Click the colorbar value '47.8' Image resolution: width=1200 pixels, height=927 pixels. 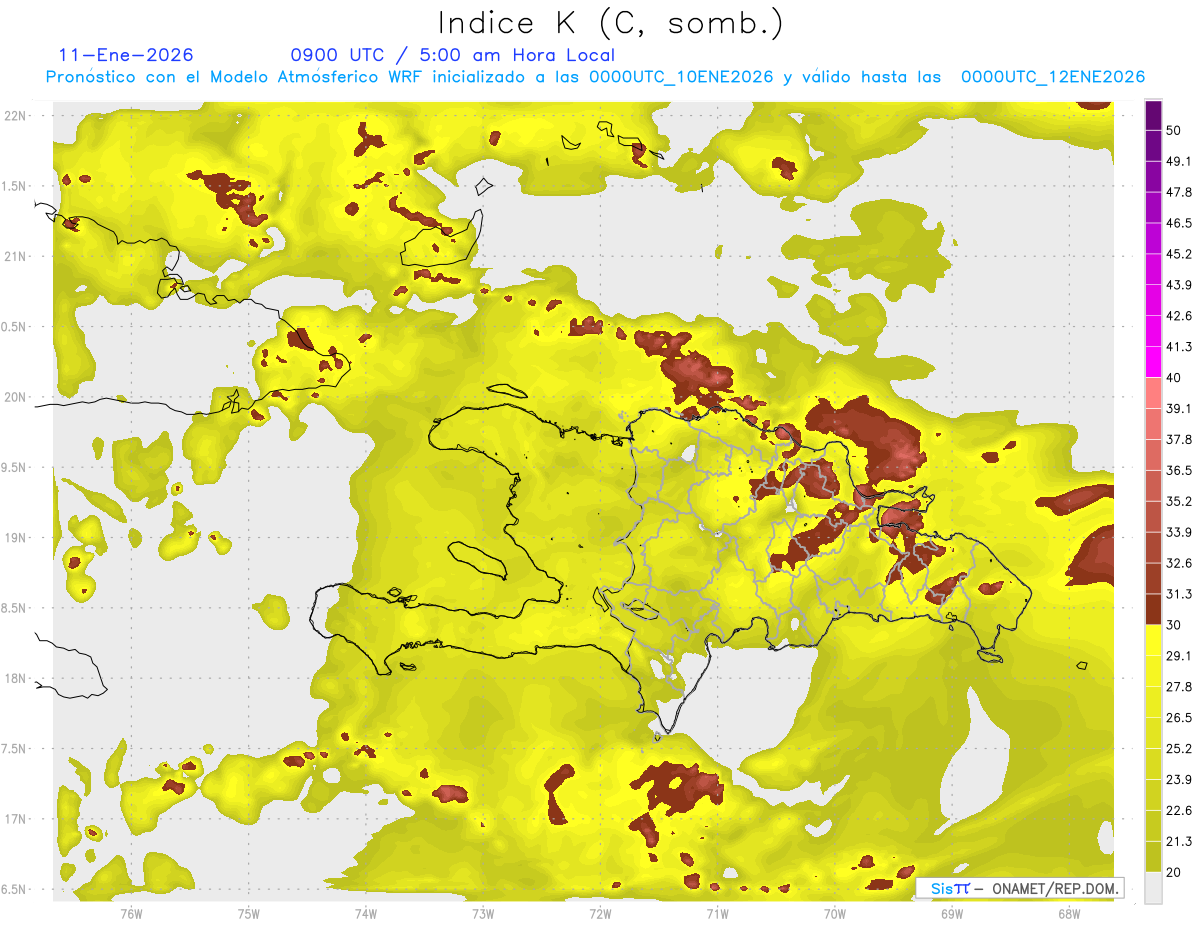(1179, 192)
